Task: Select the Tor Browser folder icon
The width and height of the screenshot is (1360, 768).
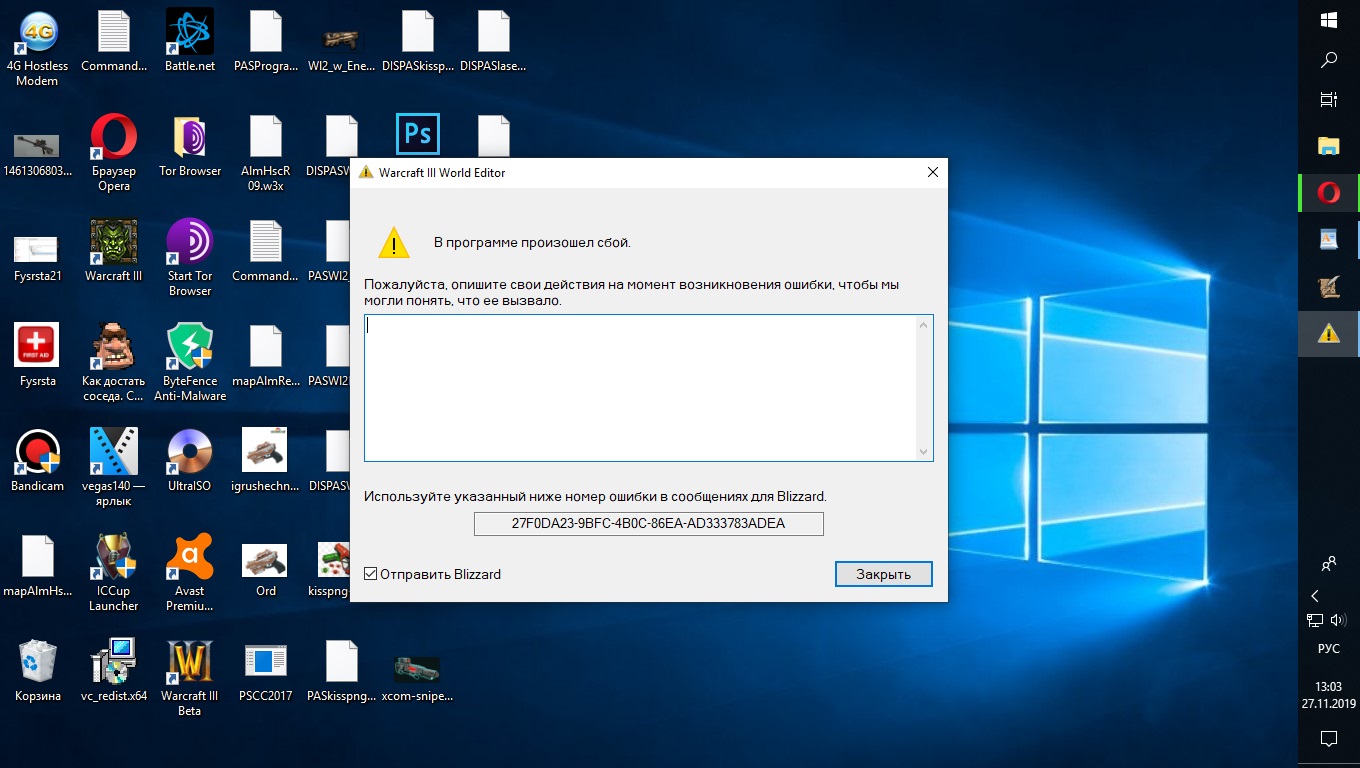Action: (190, 147)
